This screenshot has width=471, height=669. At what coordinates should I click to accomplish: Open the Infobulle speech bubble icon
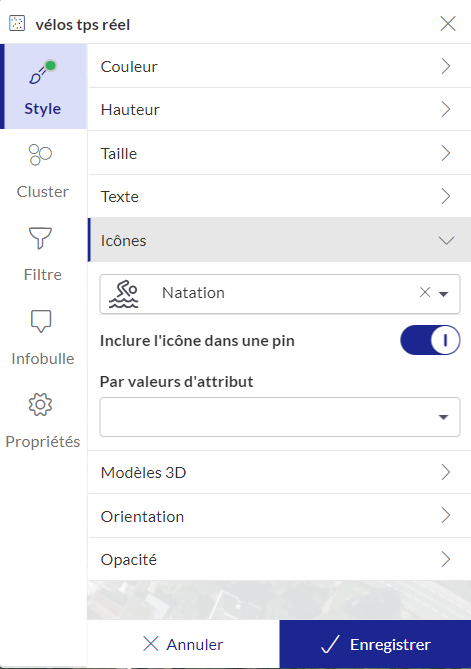pyautogui.click(x=41, y=321)
